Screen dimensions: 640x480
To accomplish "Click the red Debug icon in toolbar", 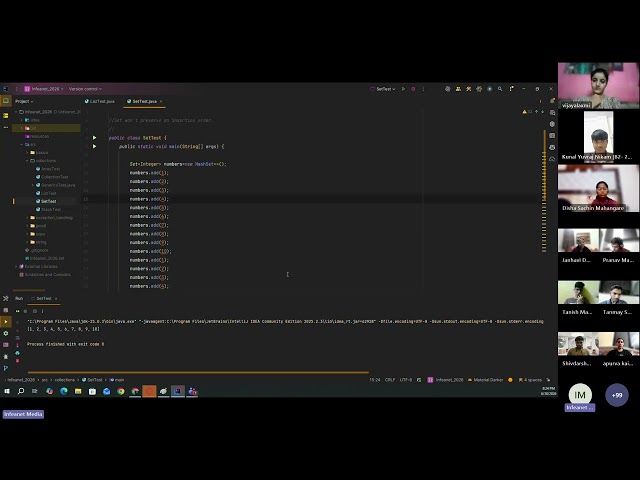I will [x=413, y=89].
